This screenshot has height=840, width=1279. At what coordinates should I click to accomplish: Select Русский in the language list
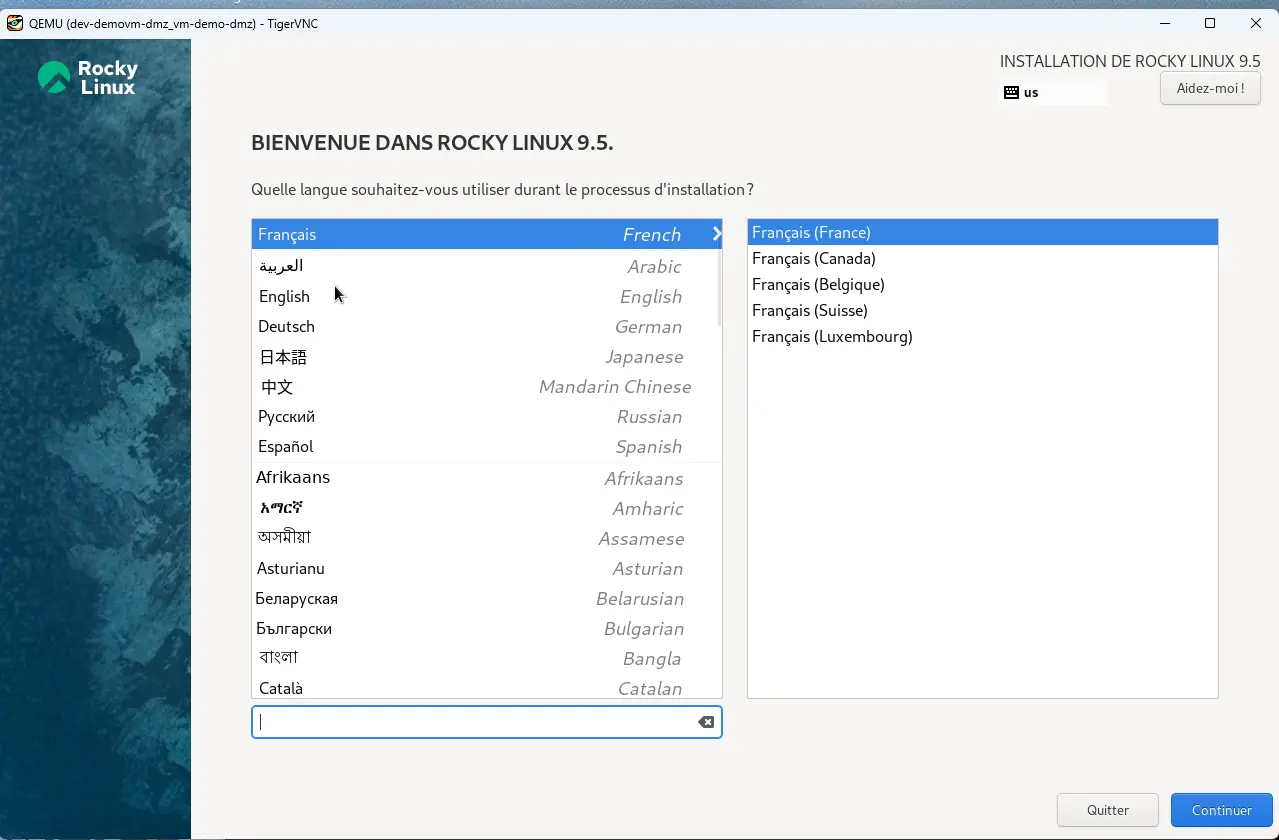[x=287, y=416]
